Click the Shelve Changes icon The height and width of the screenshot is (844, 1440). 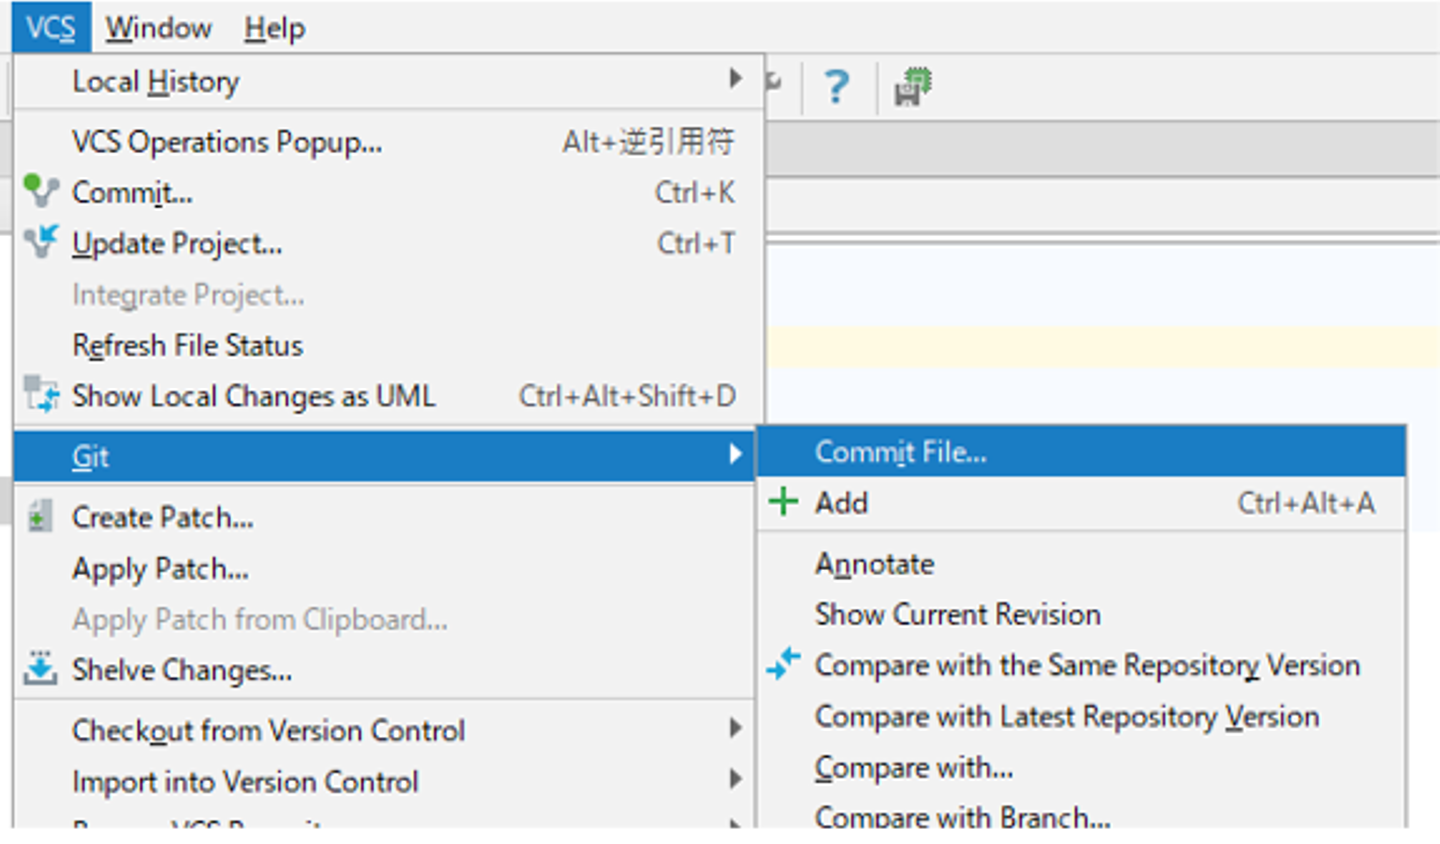click(40, 668)
